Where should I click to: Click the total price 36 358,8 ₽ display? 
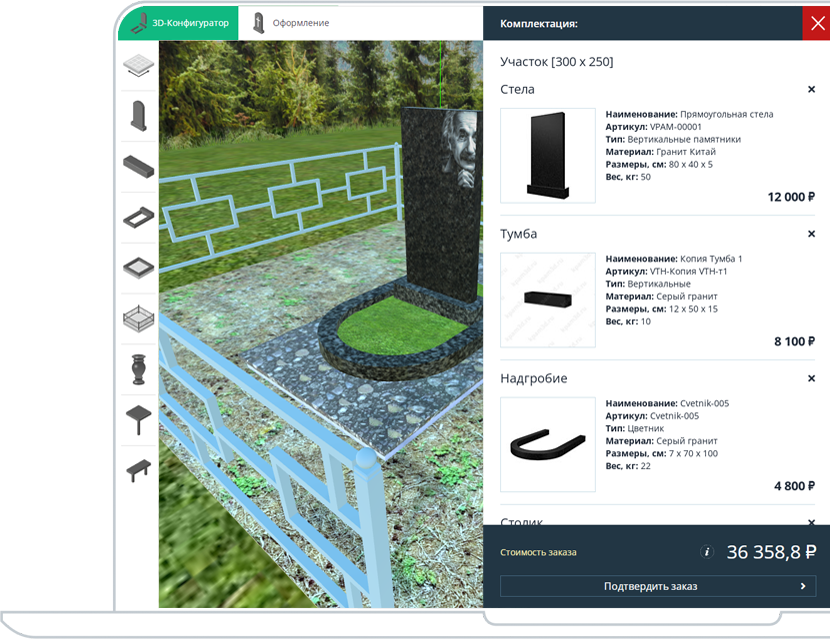pyautogui.click(x=769, y=551)
